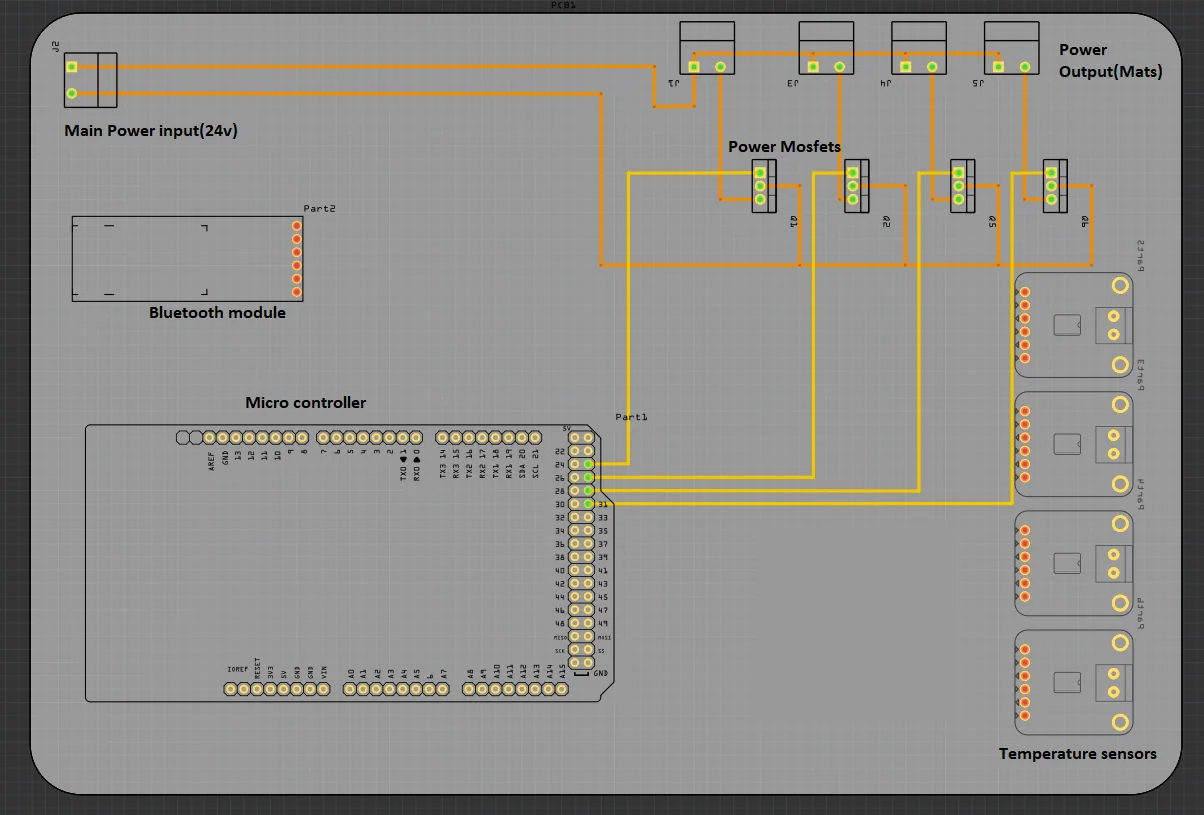Click the Arduino A8 pin pad
Screen dimensions: 1204x815
pos(469,689)
